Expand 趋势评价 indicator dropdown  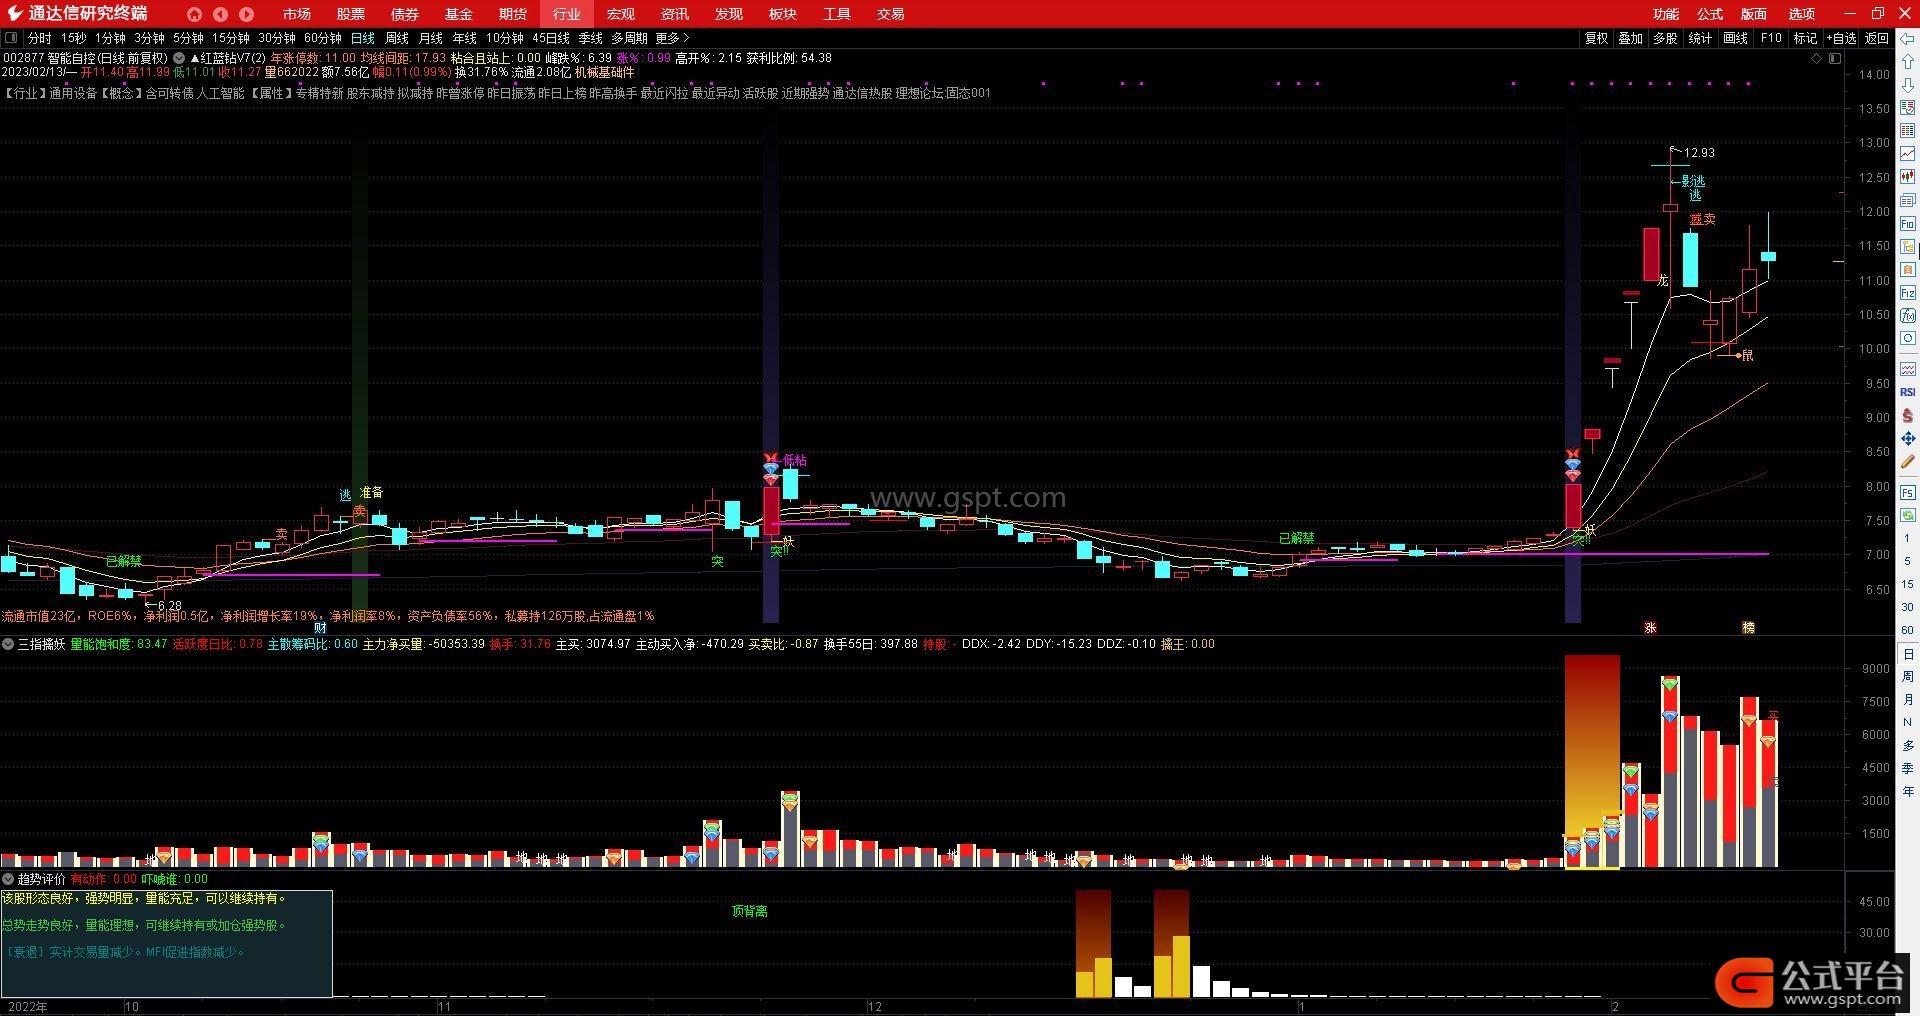click(x=8, y=879)
